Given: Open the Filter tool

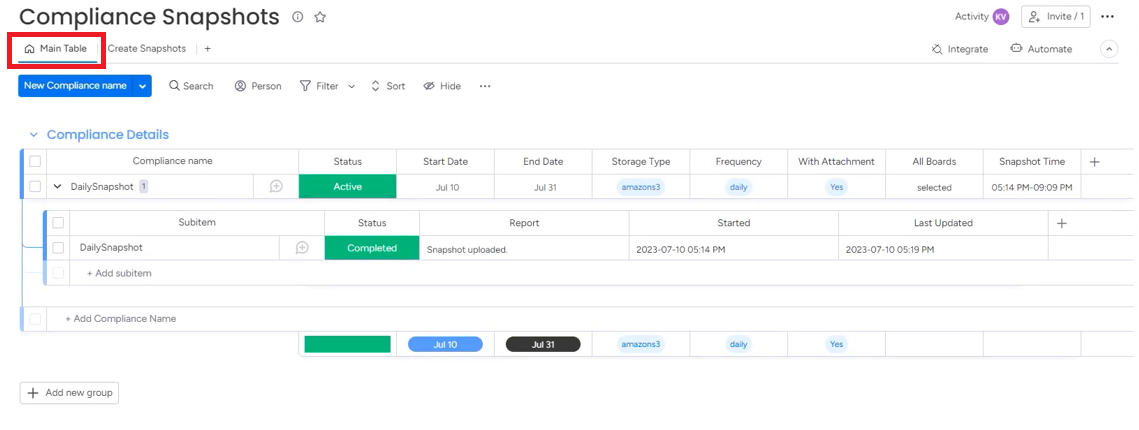Looking at the screenshot, I should pos(319,86).
